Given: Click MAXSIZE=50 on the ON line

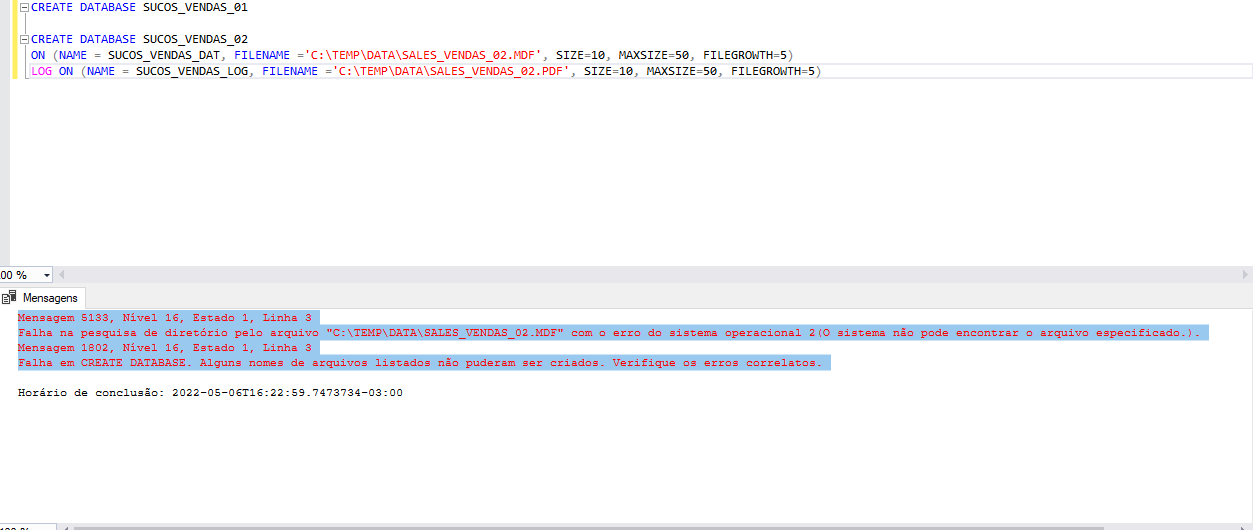Looking at the screenshot, I should tap(653, 55).
